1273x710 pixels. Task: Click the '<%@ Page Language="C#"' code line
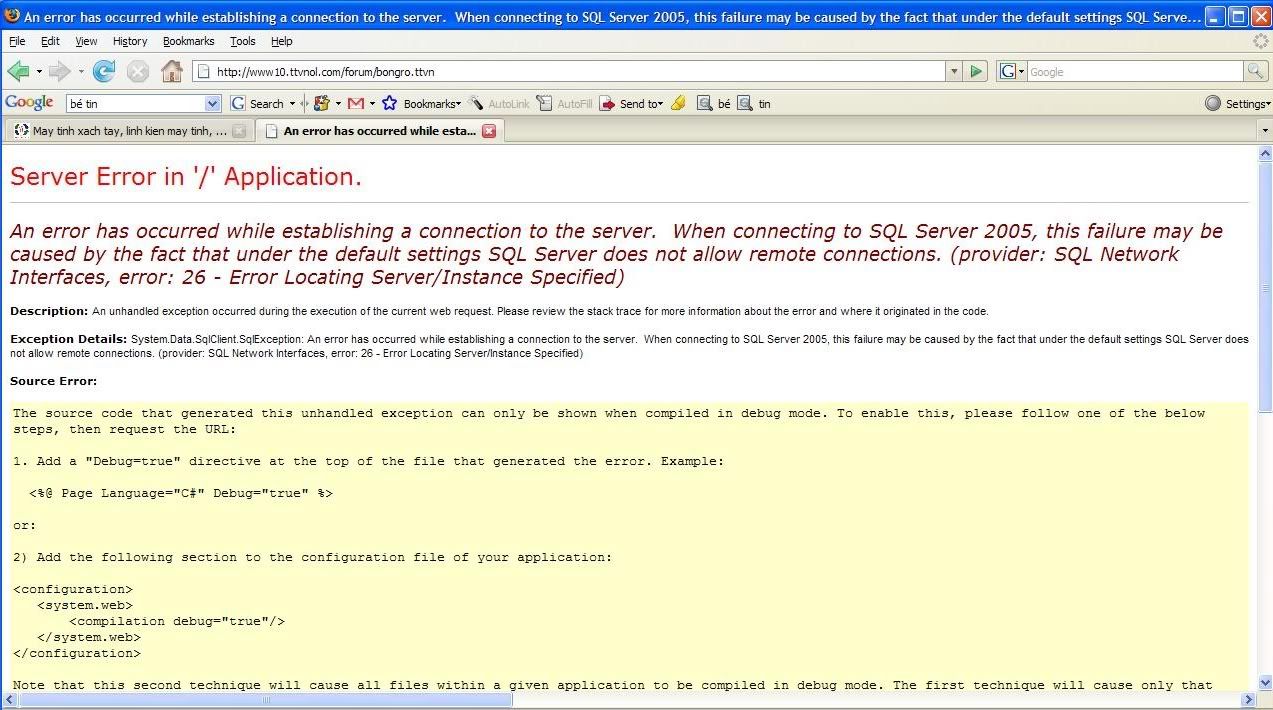181,493
